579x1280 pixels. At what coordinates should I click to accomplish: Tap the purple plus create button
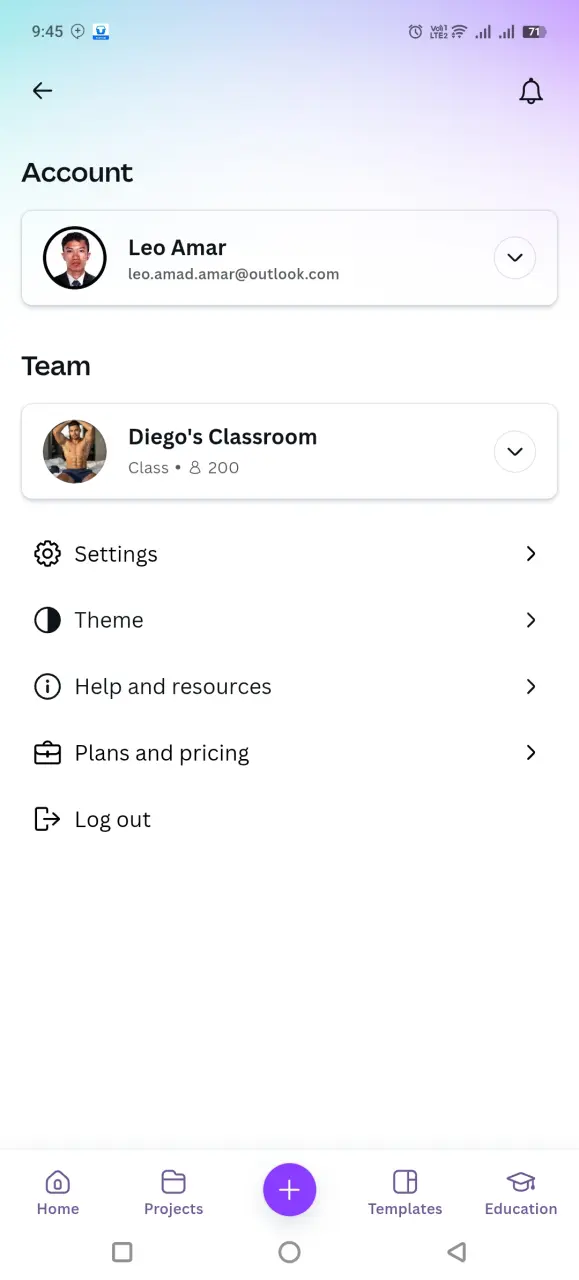coord(289,1189)
